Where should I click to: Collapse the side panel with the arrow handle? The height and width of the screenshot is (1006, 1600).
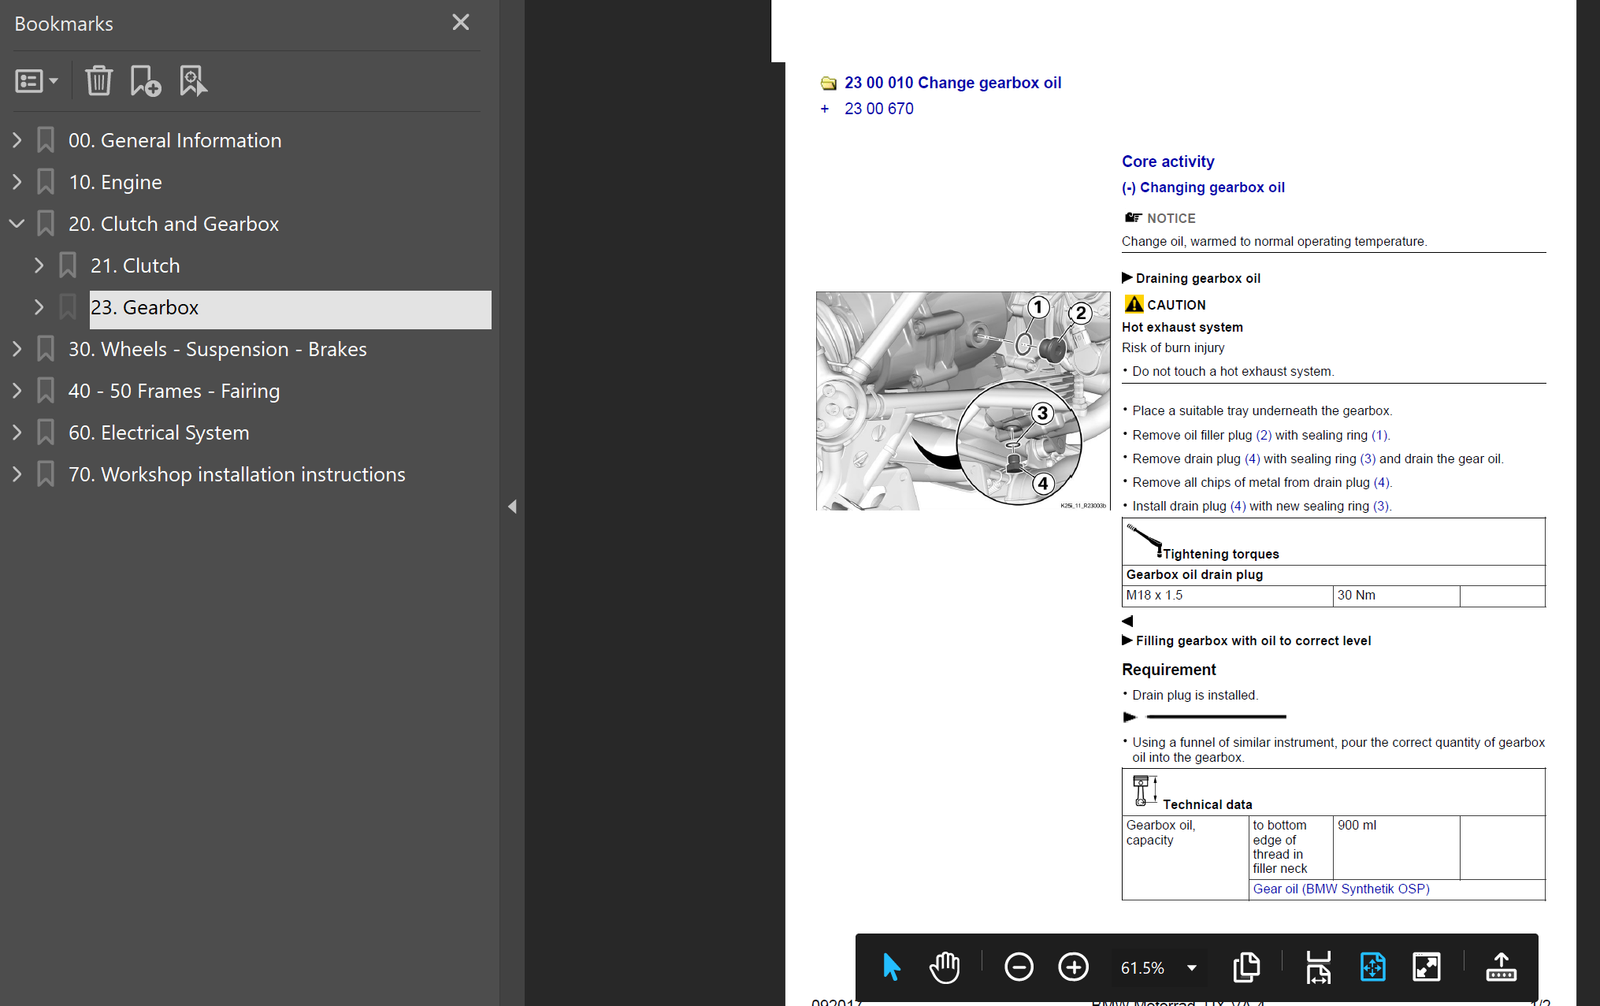(x=512, y=507)
